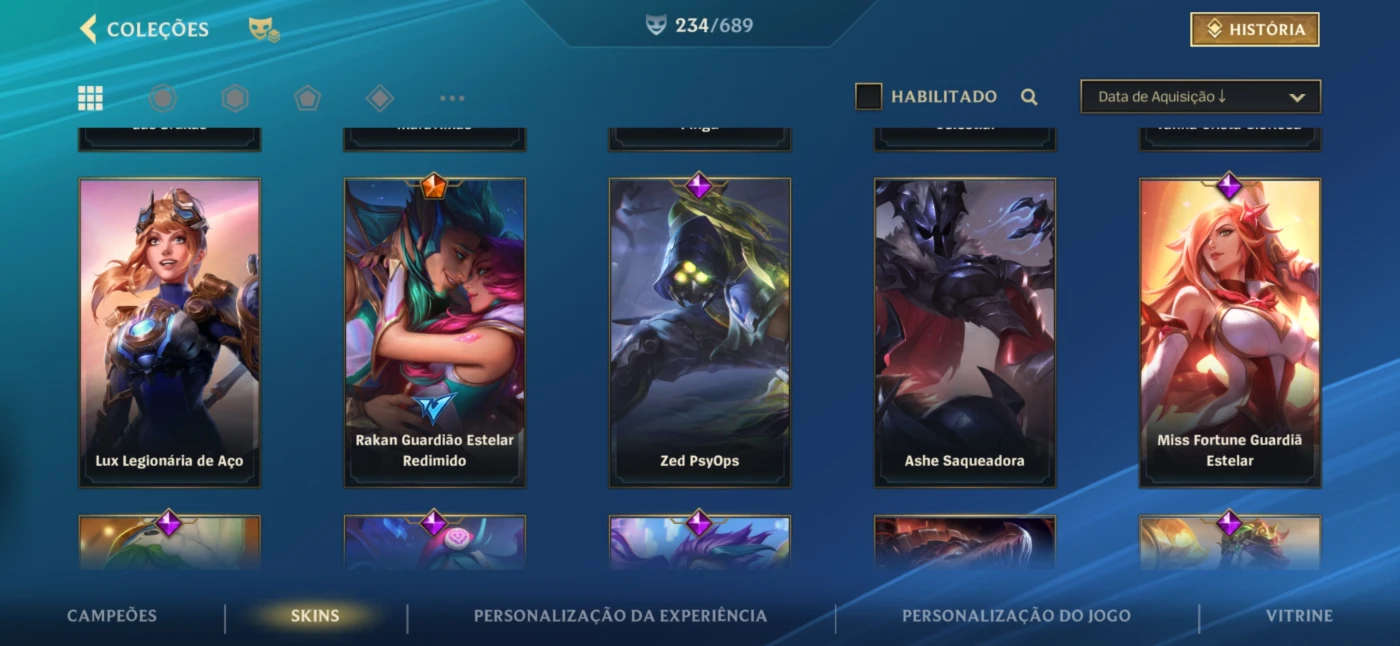Open skin search with the magnifier icon

coord(1029,97)
